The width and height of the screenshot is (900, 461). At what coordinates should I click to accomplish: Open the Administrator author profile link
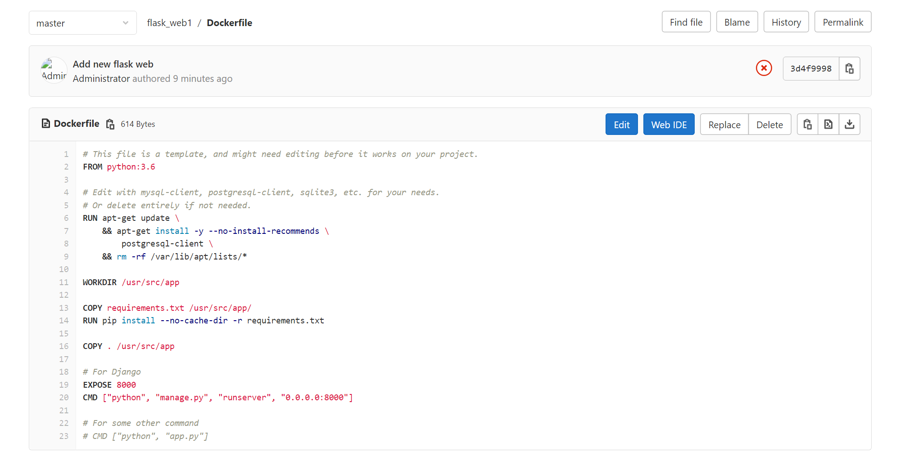point(101,78)
